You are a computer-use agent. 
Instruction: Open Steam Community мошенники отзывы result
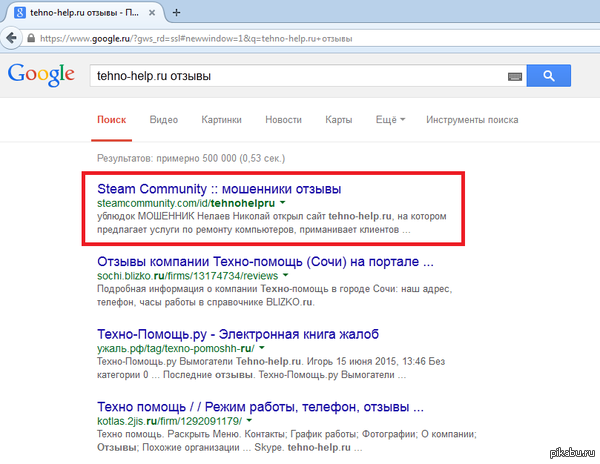click(x=219, y=188)
